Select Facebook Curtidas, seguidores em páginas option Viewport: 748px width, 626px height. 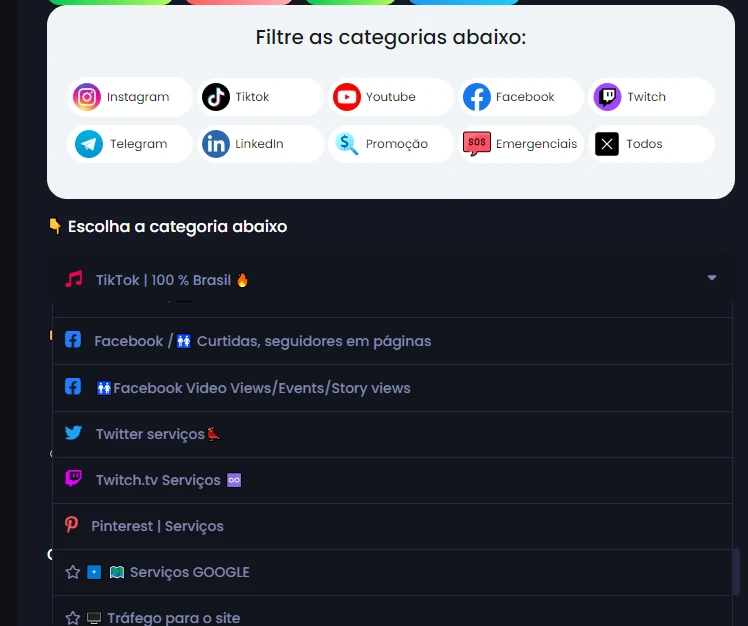(x=392, y=341)
